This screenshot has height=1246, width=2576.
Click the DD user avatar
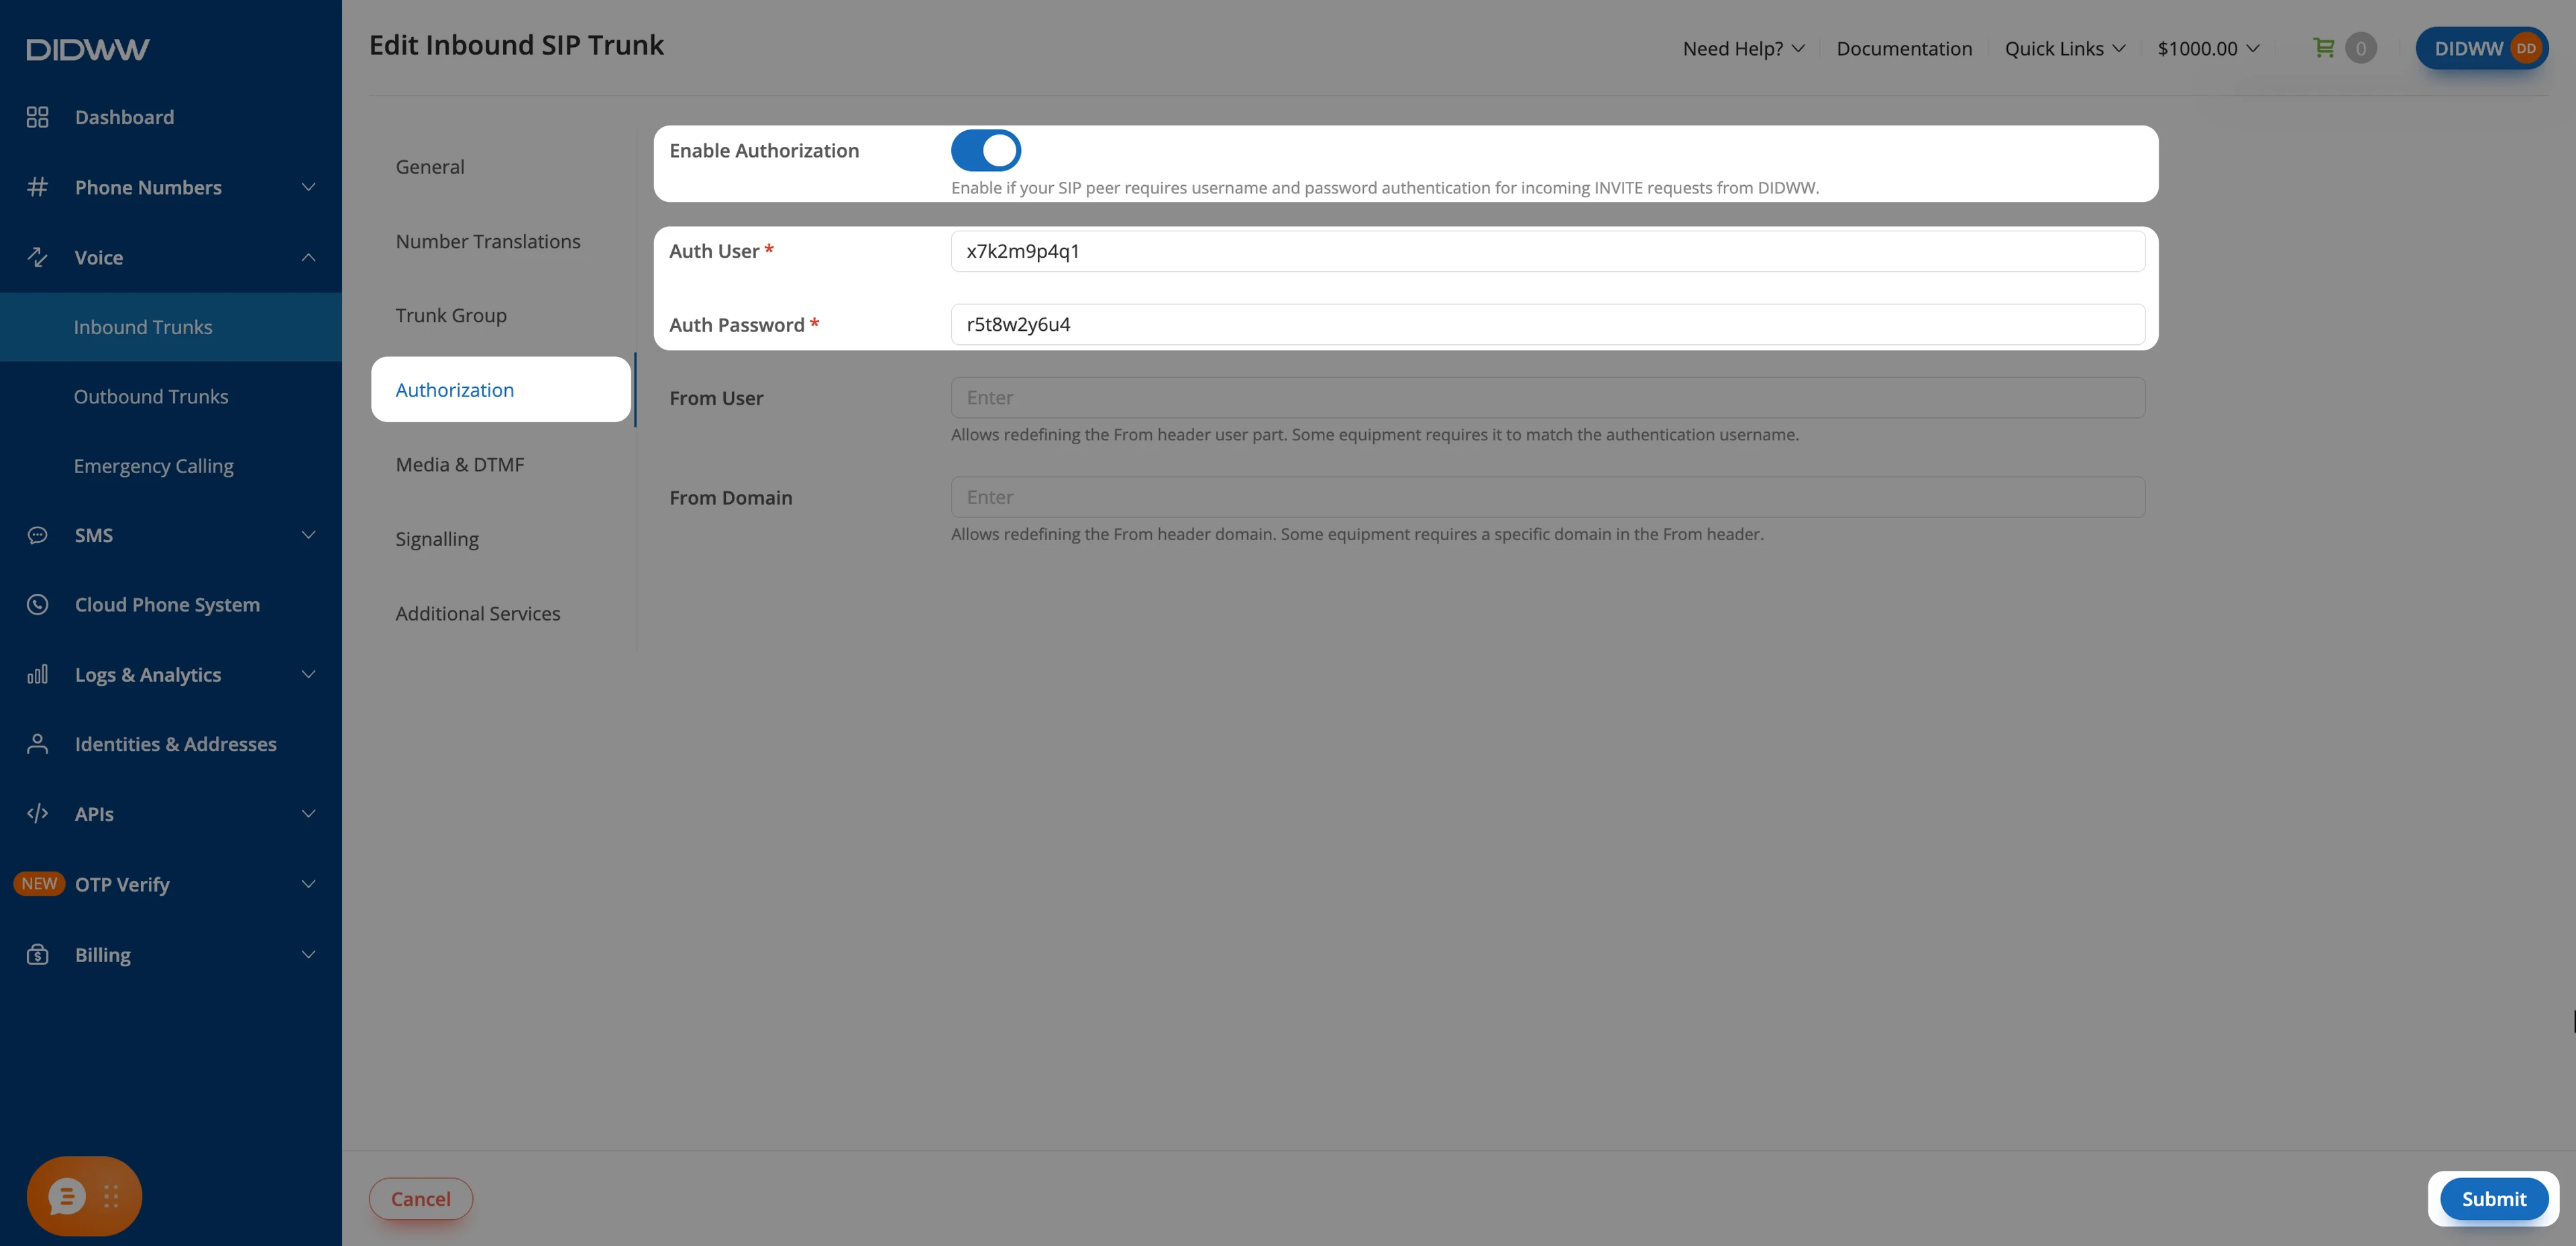click(x=2526, y=48)
